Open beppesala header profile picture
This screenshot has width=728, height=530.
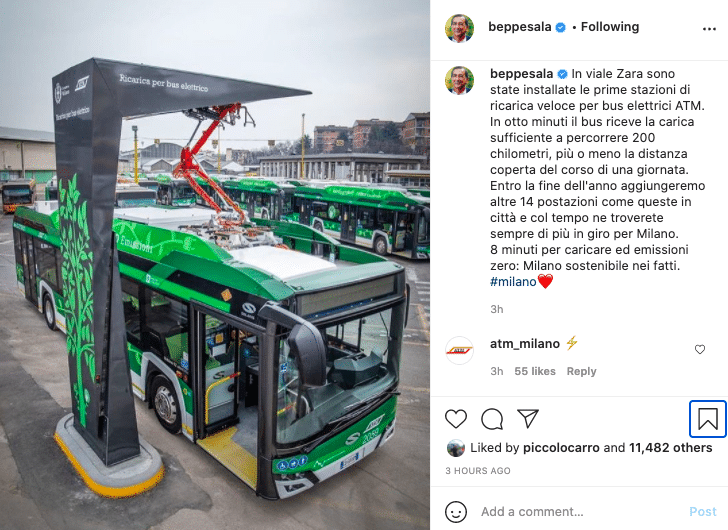pos(459,28)
